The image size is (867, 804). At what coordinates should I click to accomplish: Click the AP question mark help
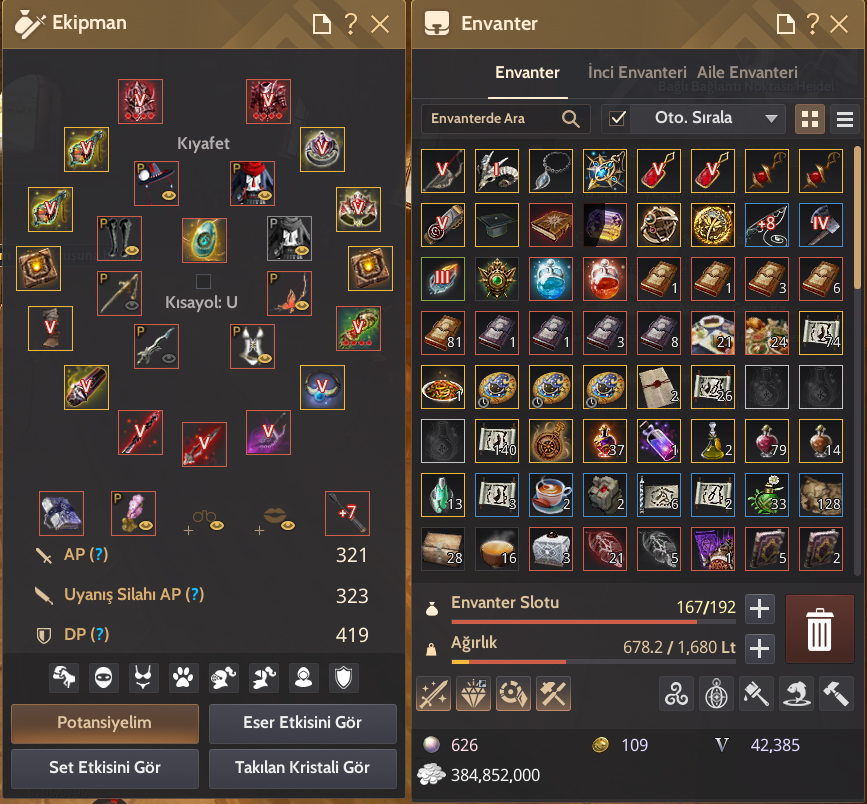(x=99, y=554)
